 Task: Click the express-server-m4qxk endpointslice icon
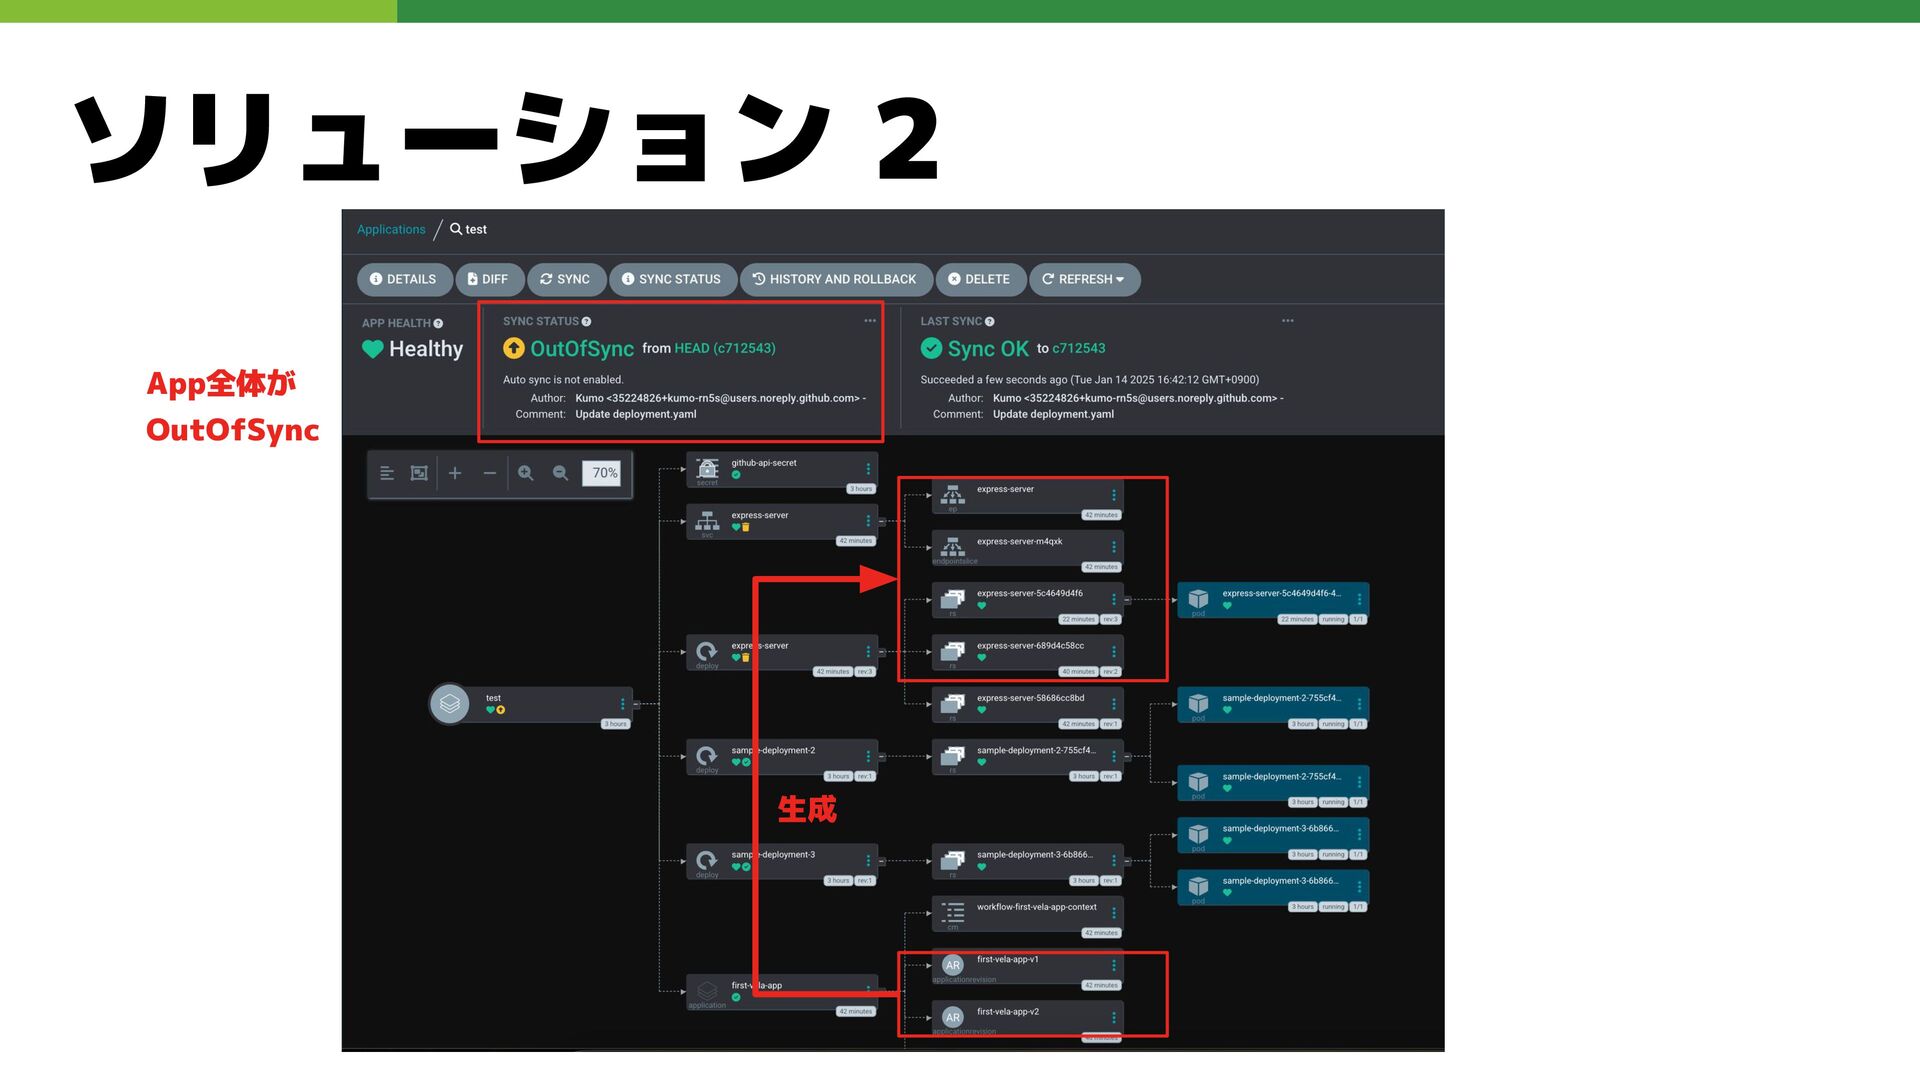[953, 546]
